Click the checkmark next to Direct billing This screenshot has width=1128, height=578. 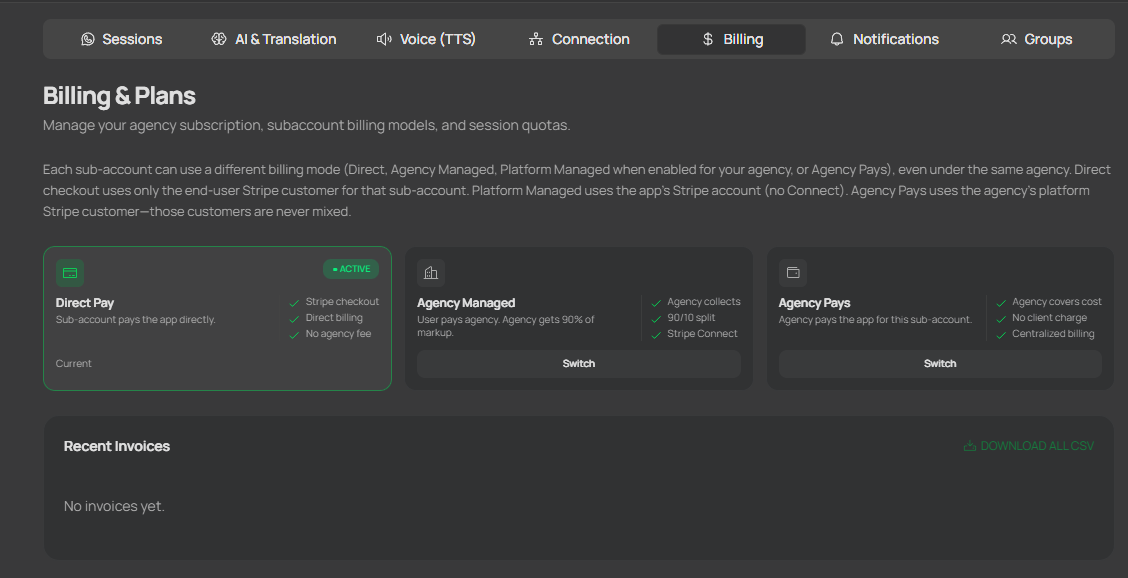[x=294, y=319]
